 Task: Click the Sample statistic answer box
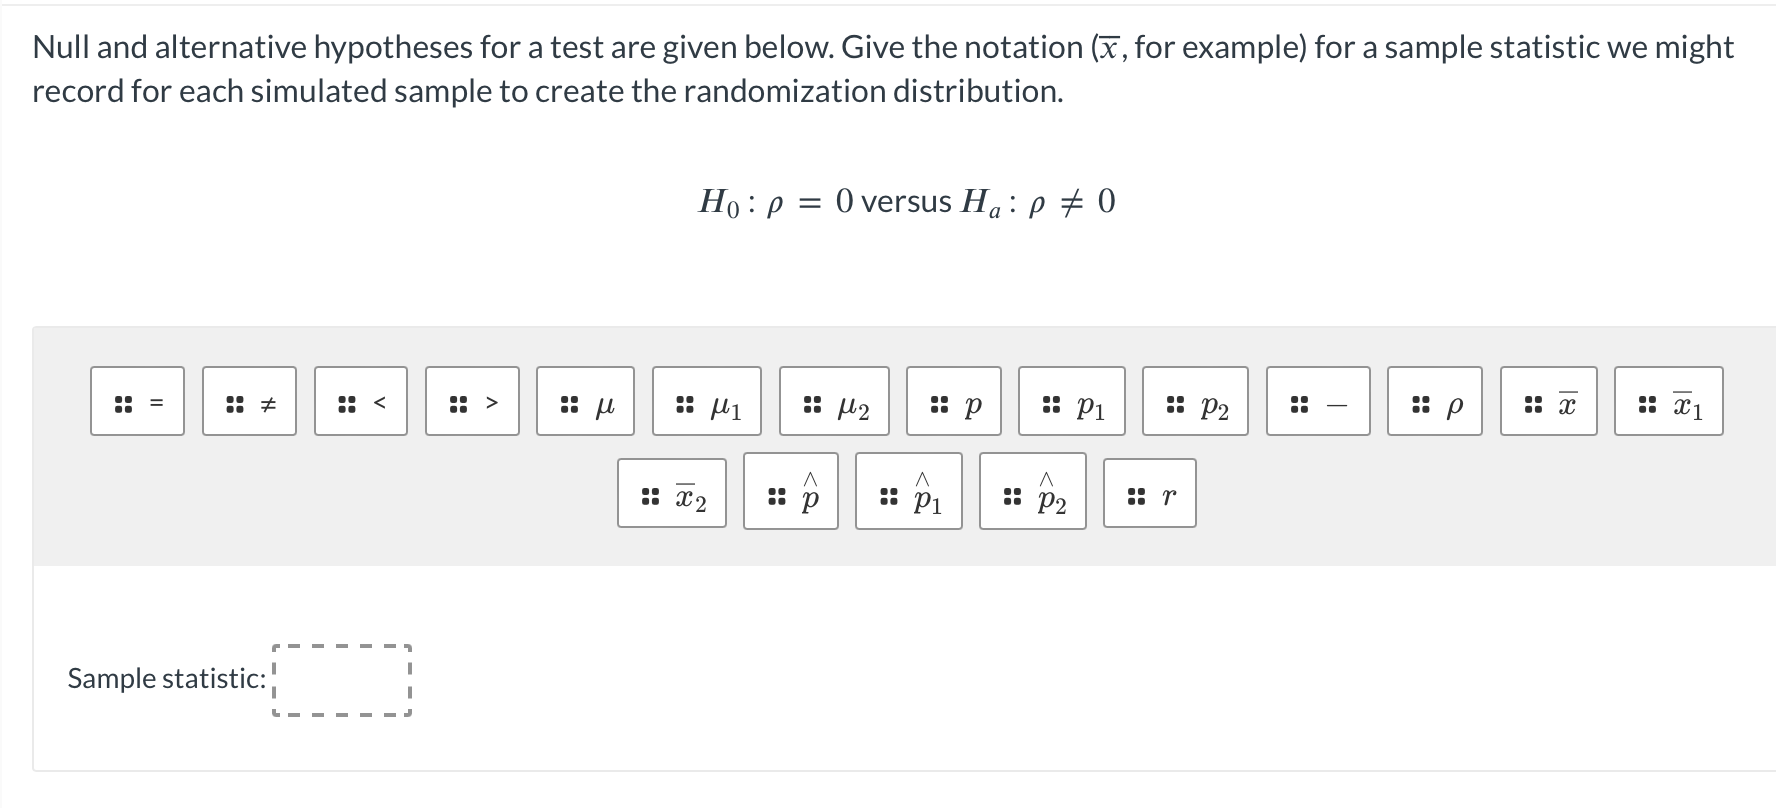(x=342, y=680)
